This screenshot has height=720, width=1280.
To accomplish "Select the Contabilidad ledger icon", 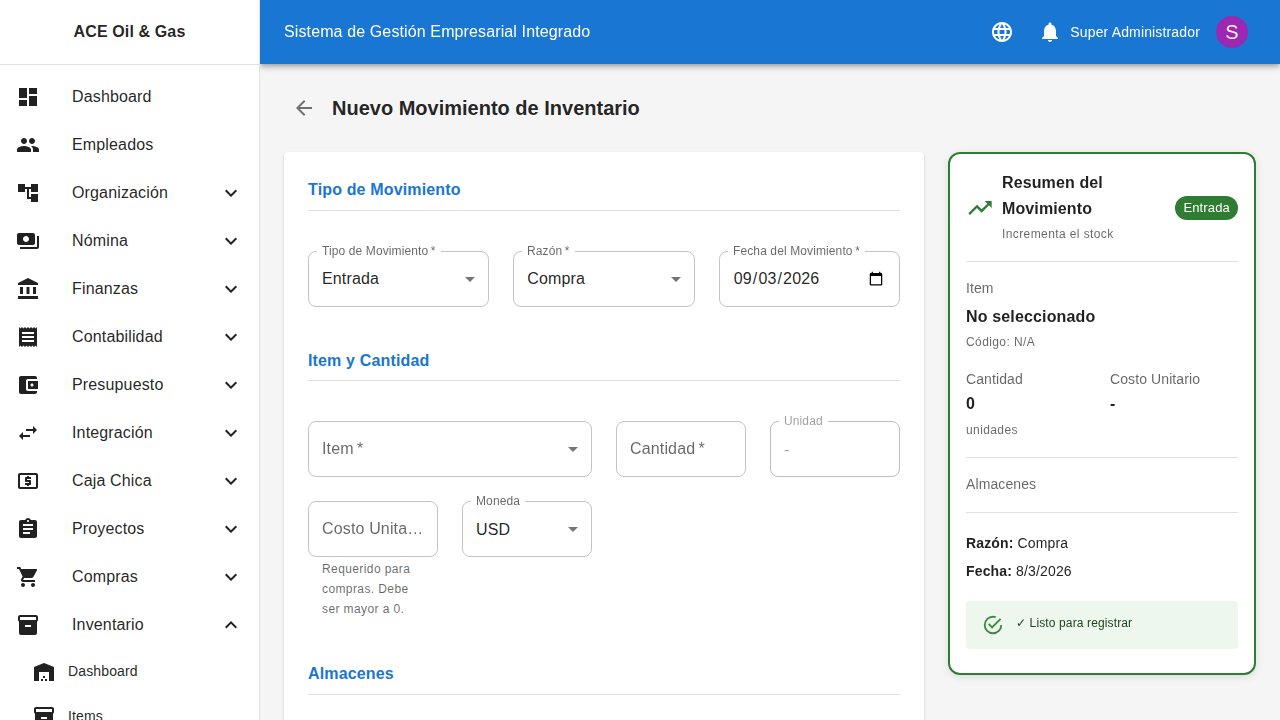I will pyautogui.click(x=28, y=337).
